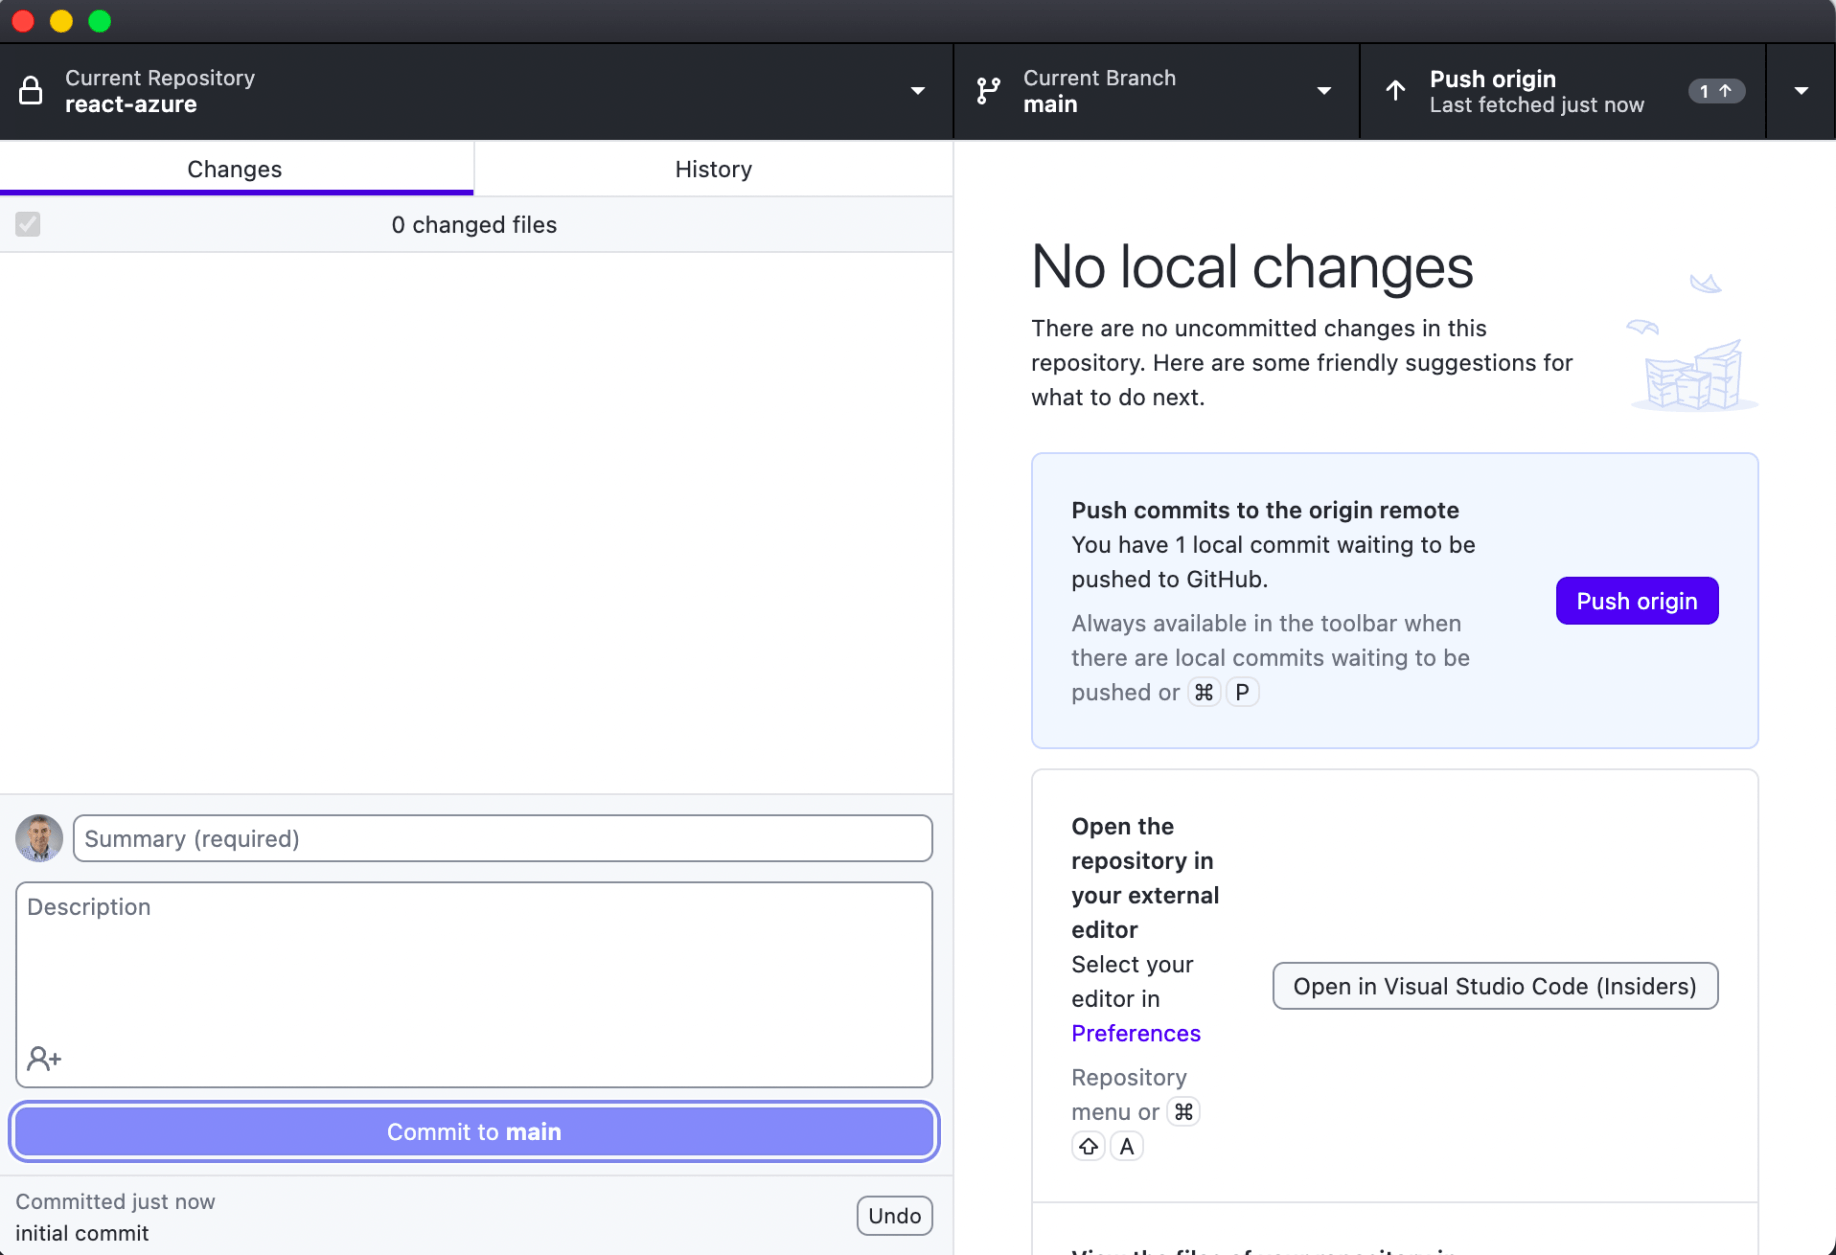
Task: Open the Current Branch dropdown
Action: coord(1323,91)
